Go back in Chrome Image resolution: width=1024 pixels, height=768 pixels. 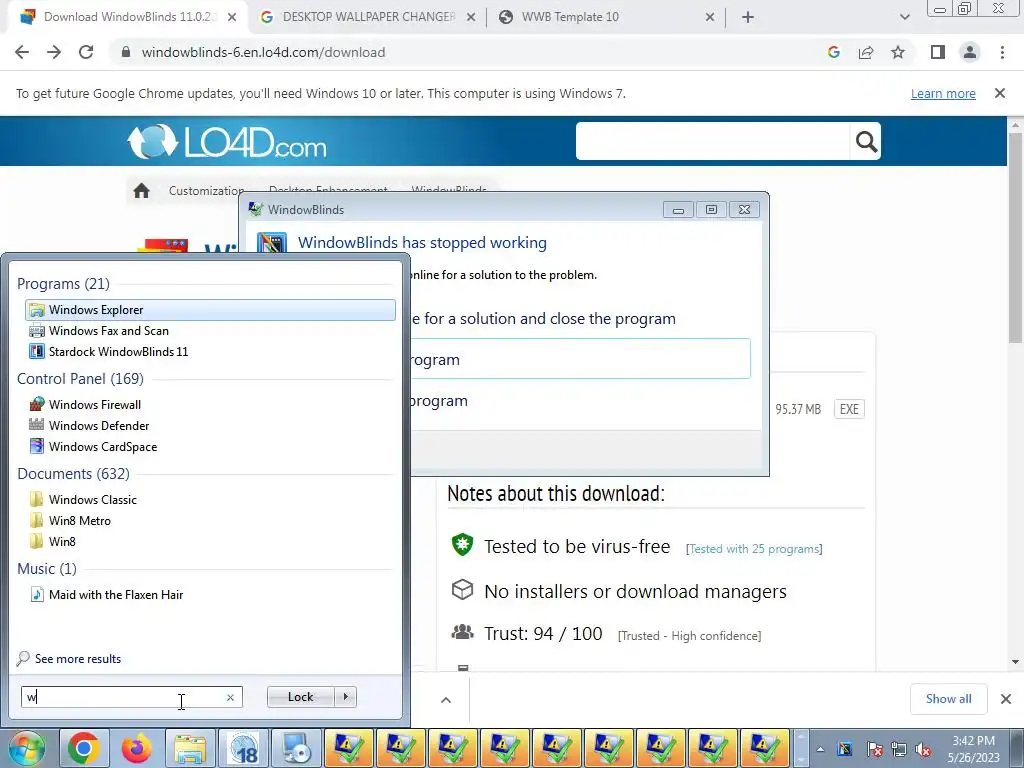22,52
